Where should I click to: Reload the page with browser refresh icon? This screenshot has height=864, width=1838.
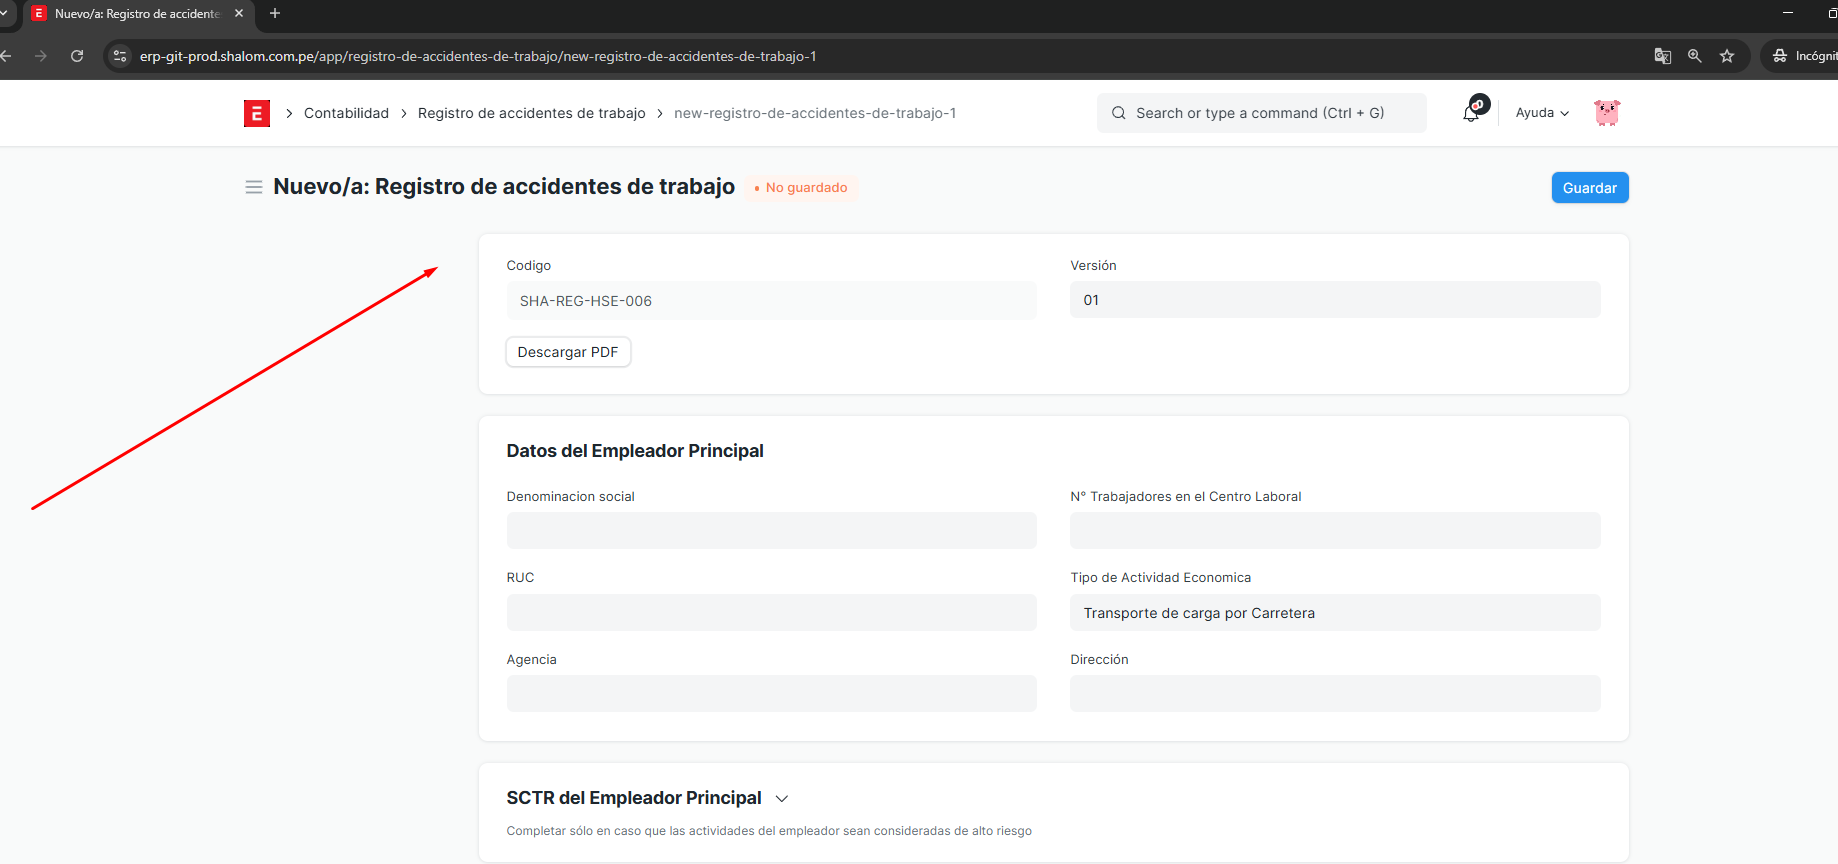pos(77,56)
